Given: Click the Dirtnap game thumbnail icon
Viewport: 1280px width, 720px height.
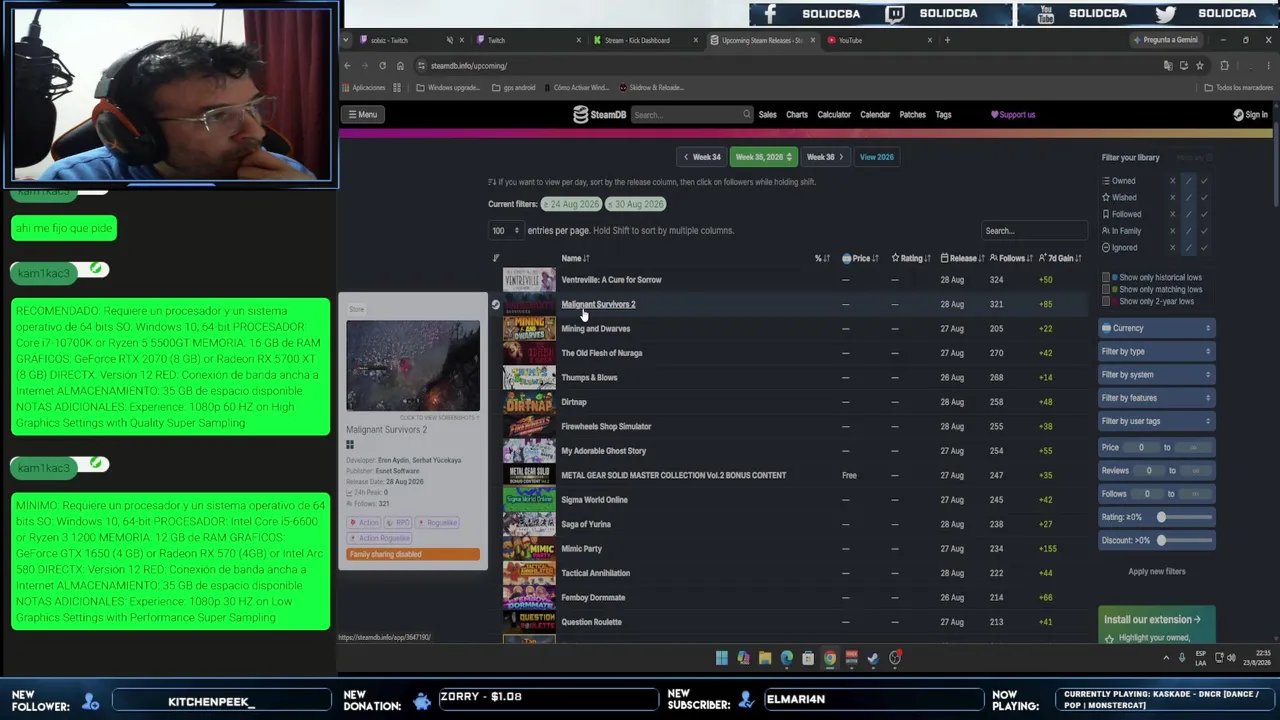Looking at the screenshot, I should [x=529, y=402].
